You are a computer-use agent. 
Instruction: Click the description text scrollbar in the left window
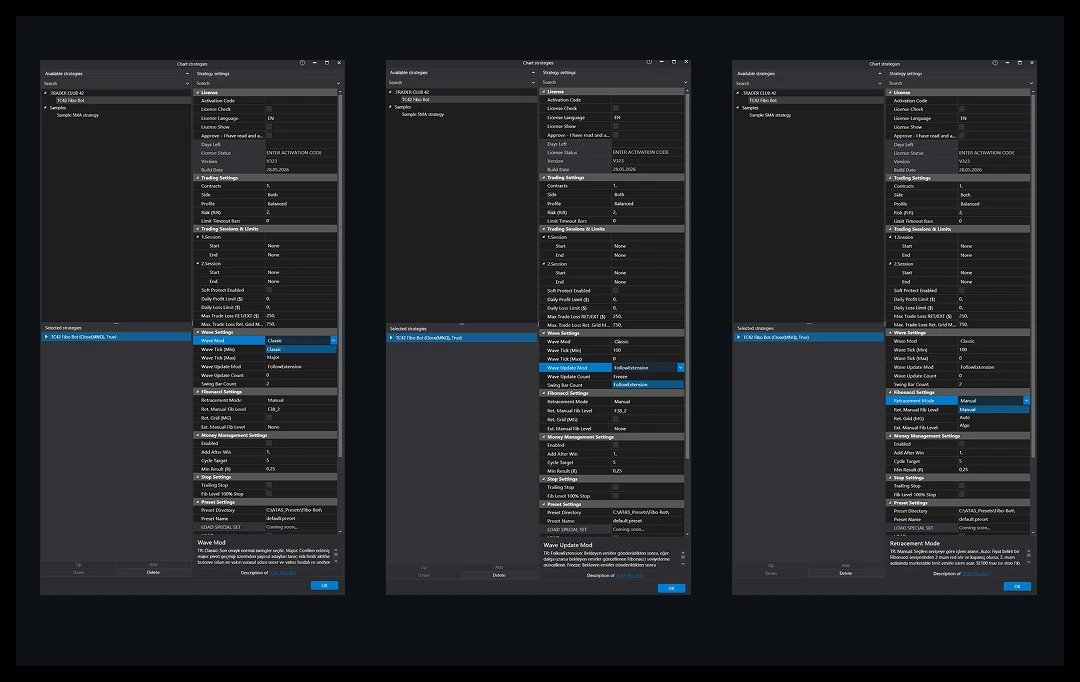pos(336,557)
